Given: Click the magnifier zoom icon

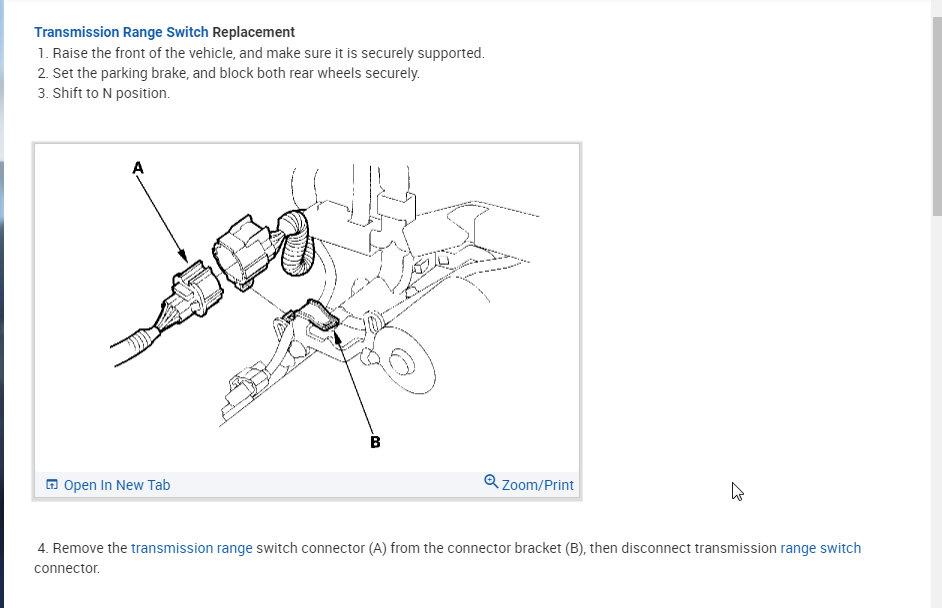Looking at the screenshot, I should [x=491, y=482].
